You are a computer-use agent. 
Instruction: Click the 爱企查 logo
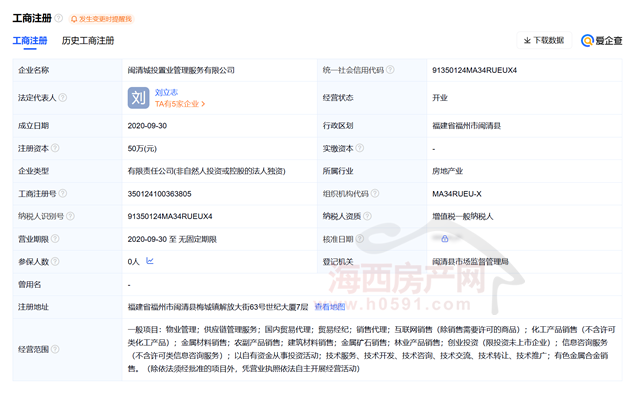point(602,40)
